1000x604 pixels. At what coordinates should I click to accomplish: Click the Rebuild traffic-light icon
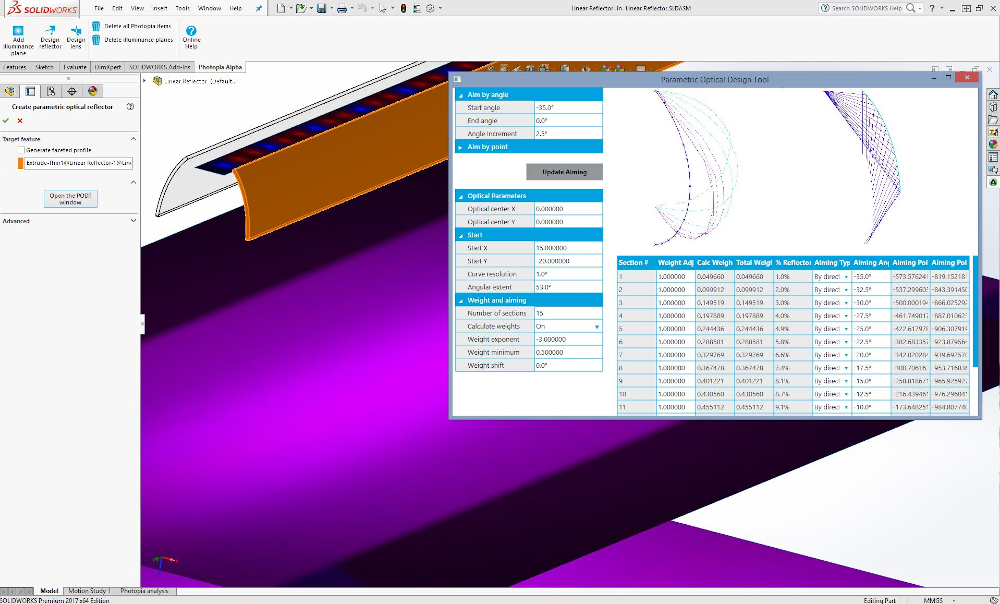click(x=403, y=9)
